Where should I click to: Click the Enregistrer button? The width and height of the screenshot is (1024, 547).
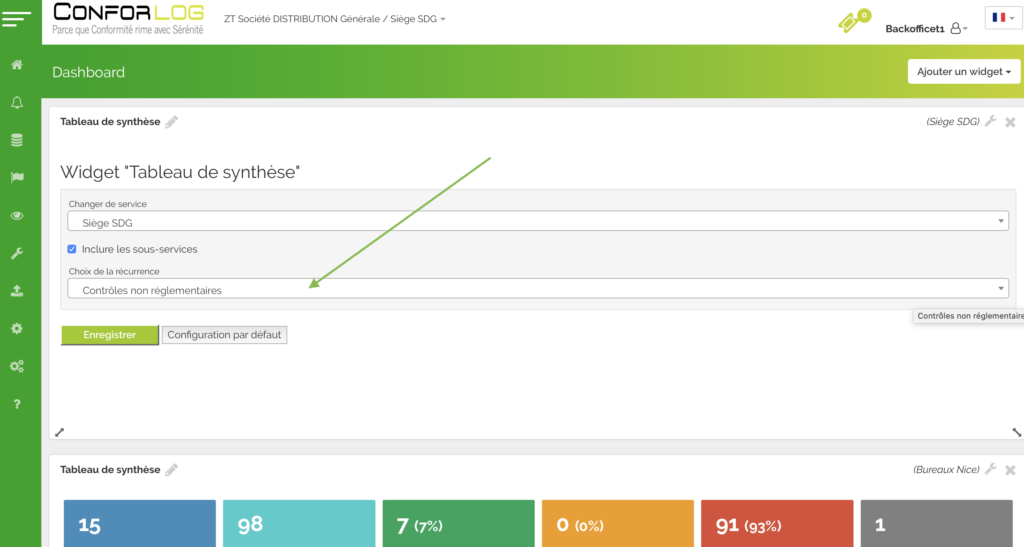tap(109, 335)
